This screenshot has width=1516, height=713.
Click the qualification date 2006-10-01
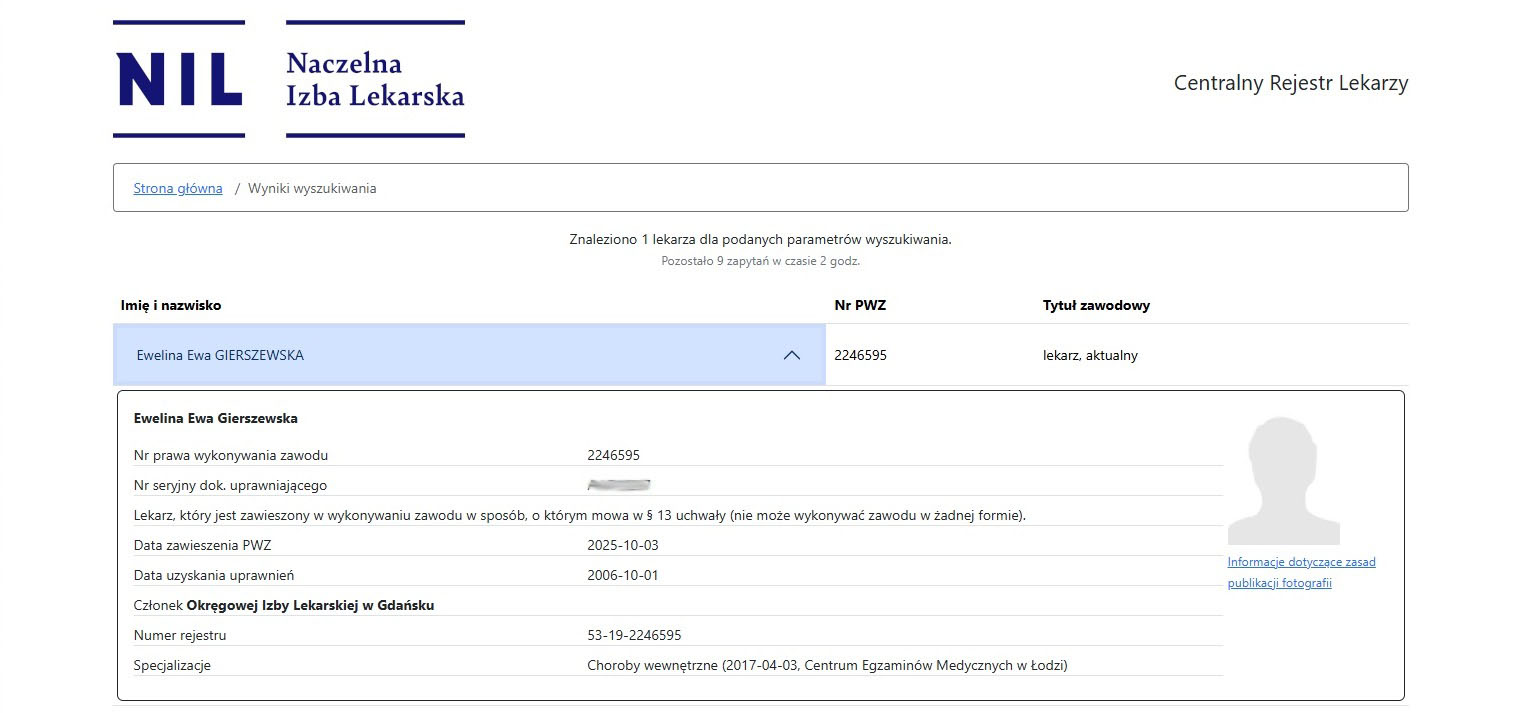(x=623, y=575)
